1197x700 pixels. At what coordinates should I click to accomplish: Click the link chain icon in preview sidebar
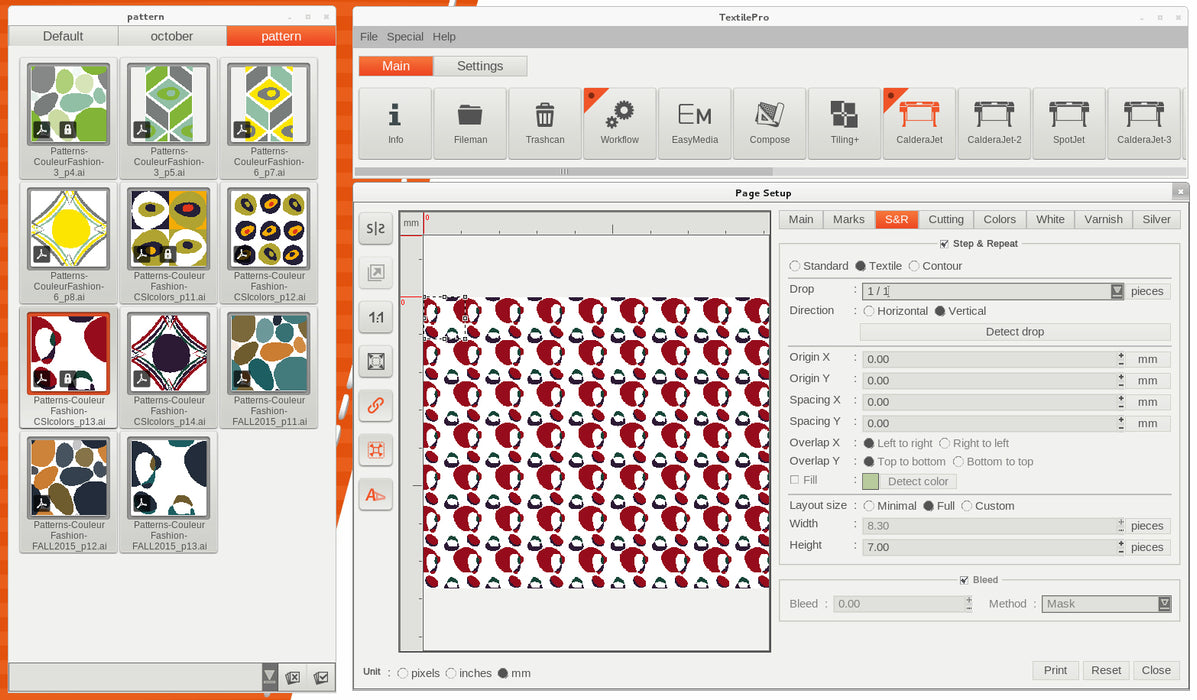point(376,406)
